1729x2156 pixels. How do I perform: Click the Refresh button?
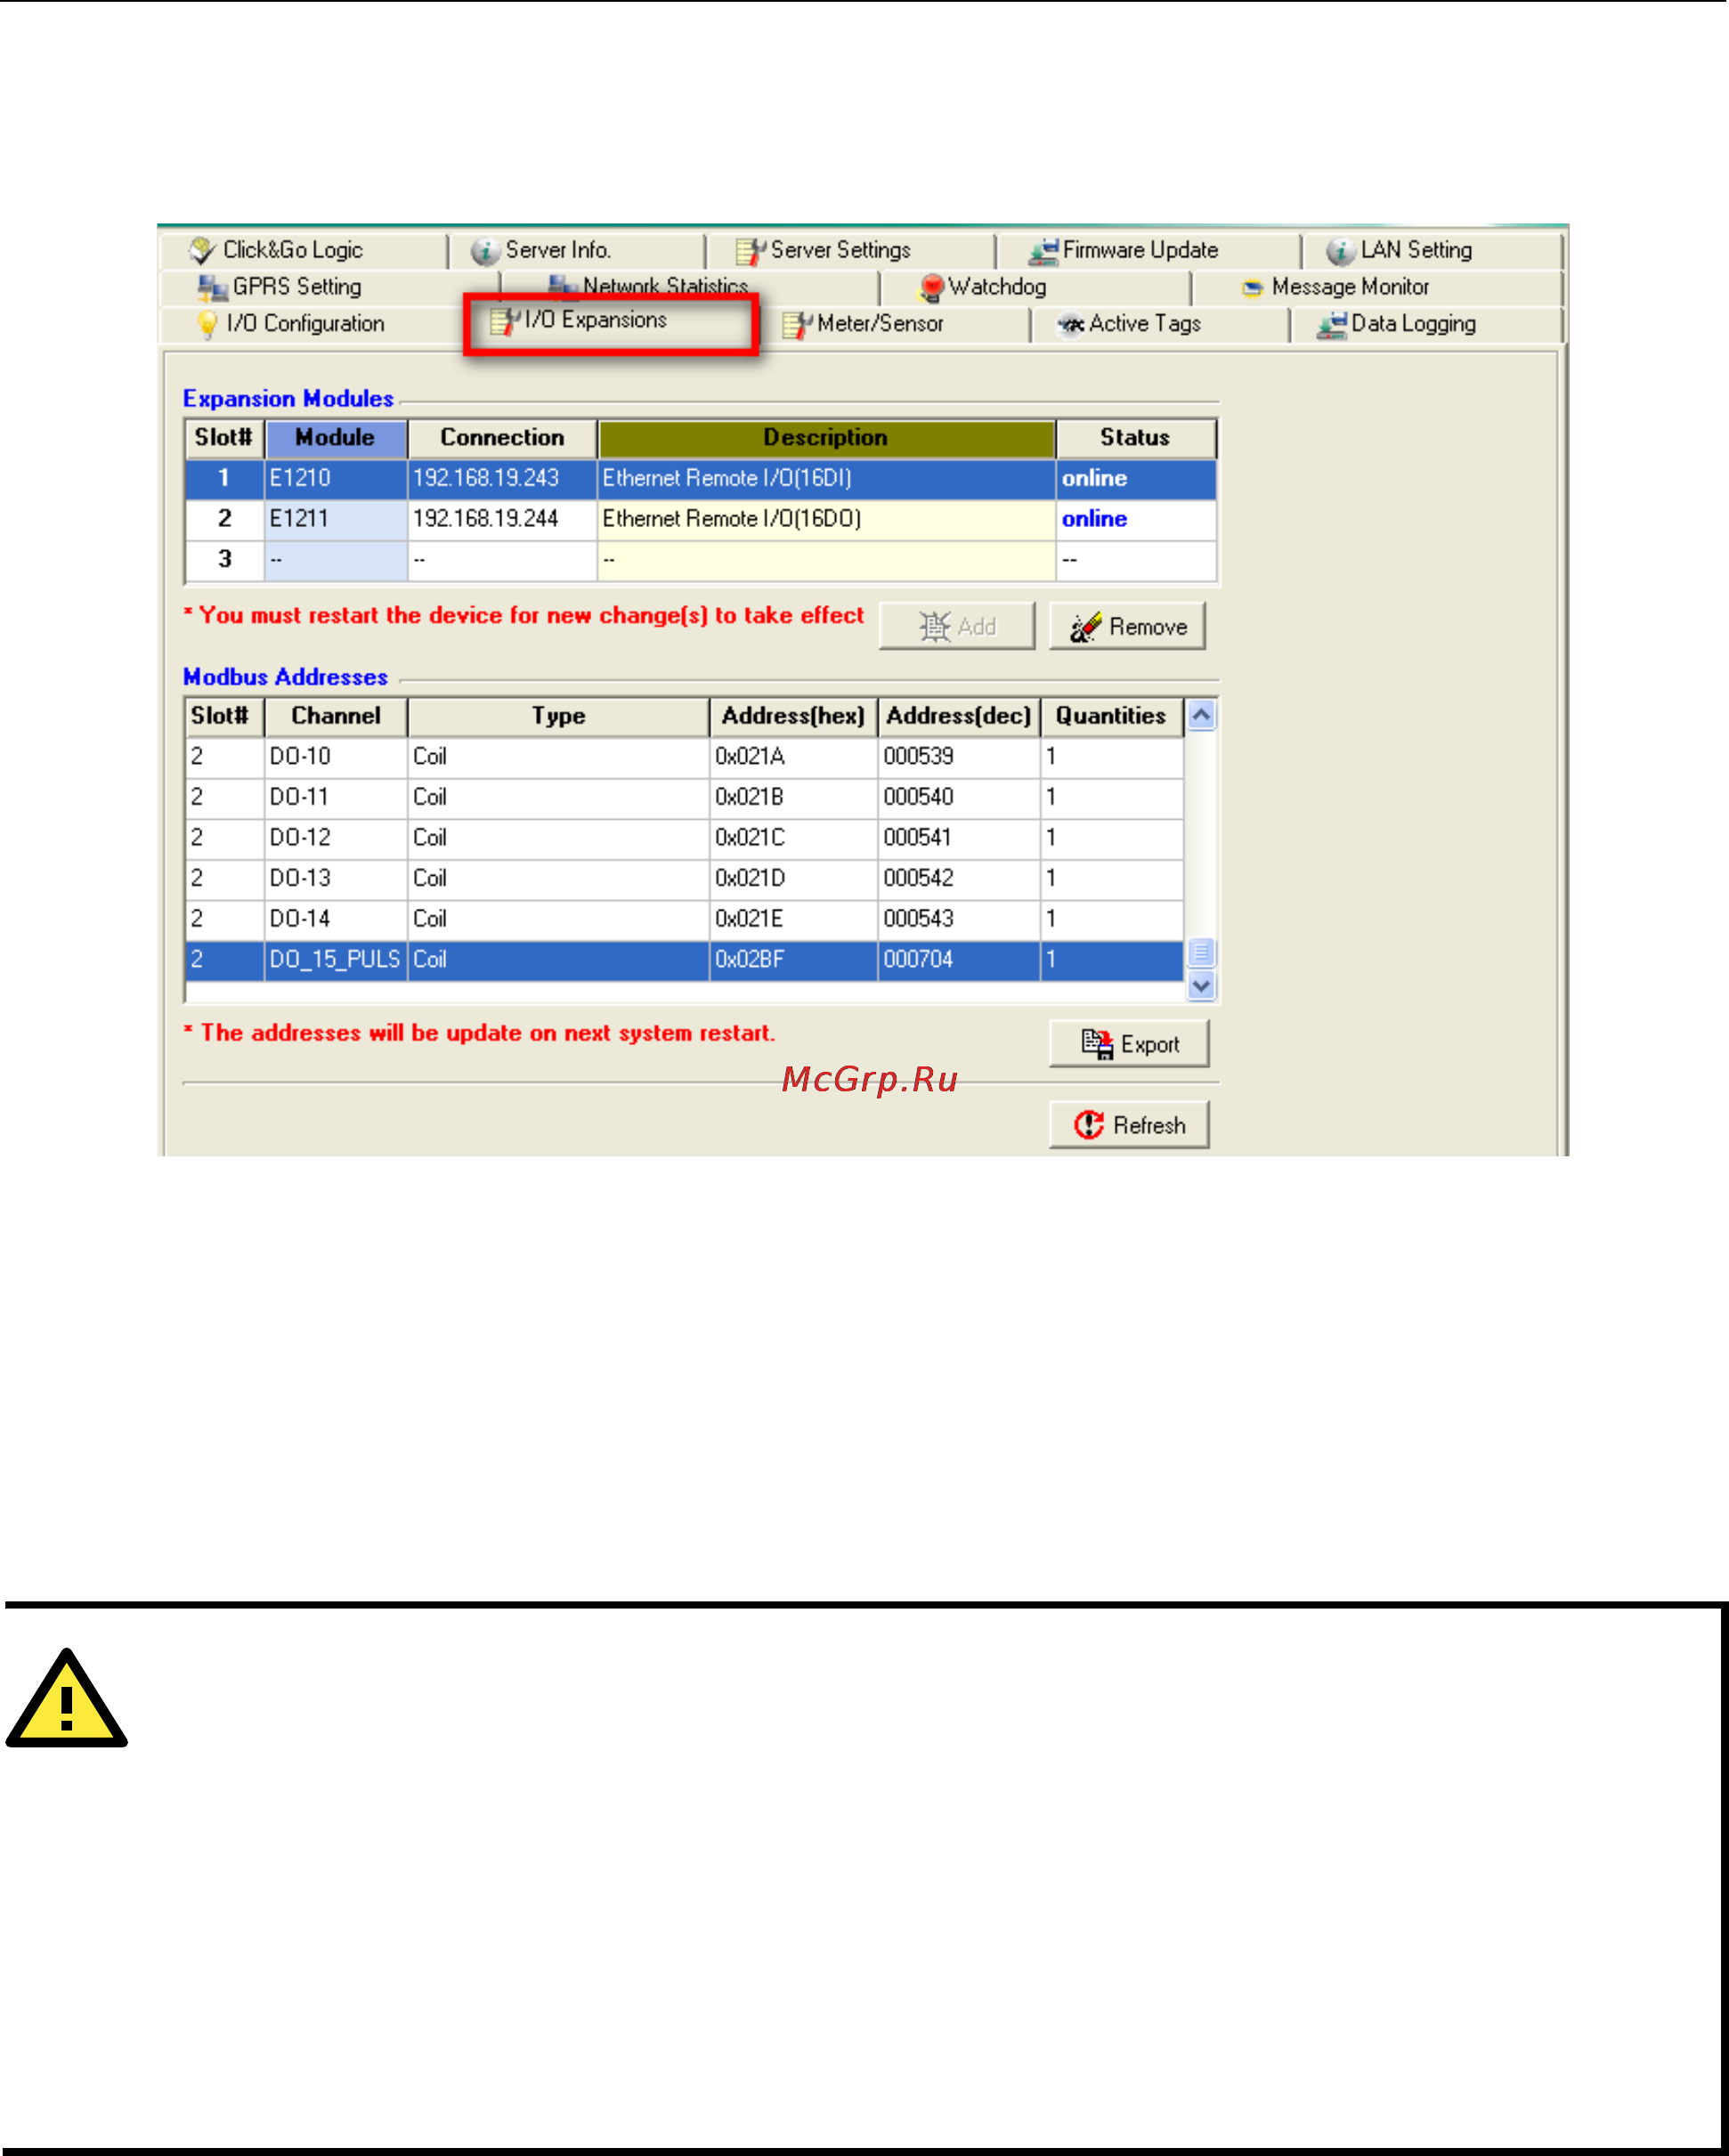[1129, 1125]
